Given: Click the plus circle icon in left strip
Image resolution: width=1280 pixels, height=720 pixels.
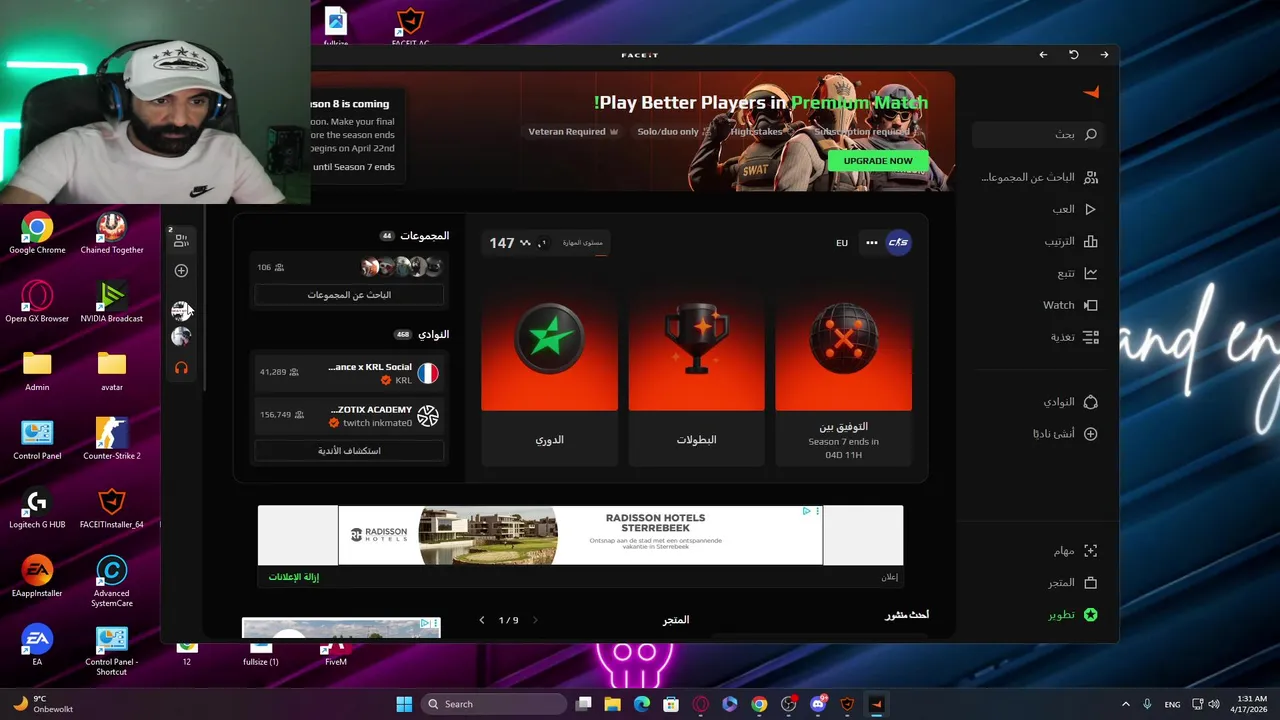Looking at the screenshot, I should (x=181, y=271).
